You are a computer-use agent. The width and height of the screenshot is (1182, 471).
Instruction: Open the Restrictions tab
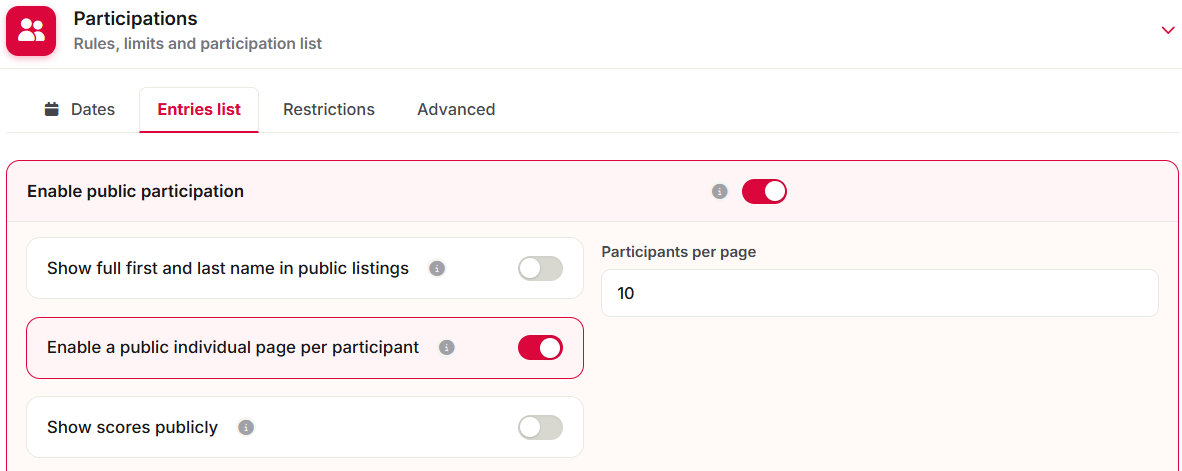[329, 109]
